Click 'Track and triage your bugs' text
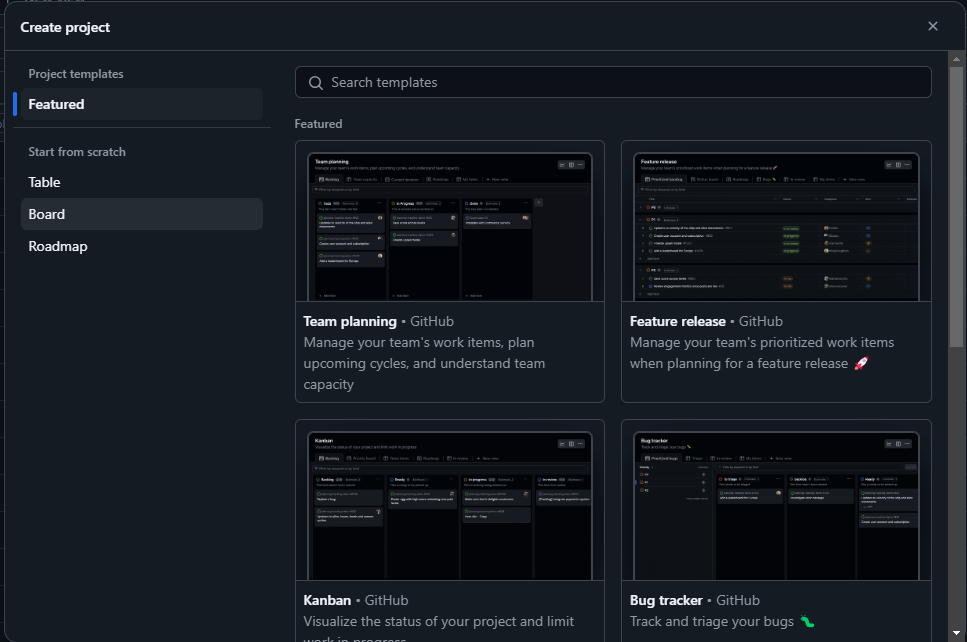Screen dimensions: 967x642 click(x=712, y=621)
